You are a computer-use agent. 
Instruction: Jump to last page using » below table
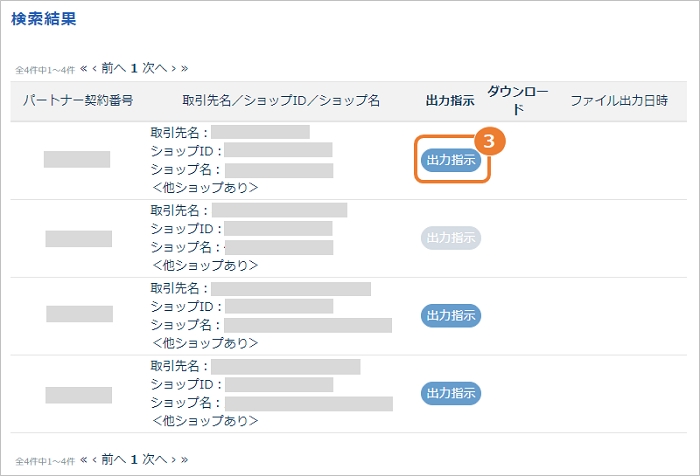[184, 459]
